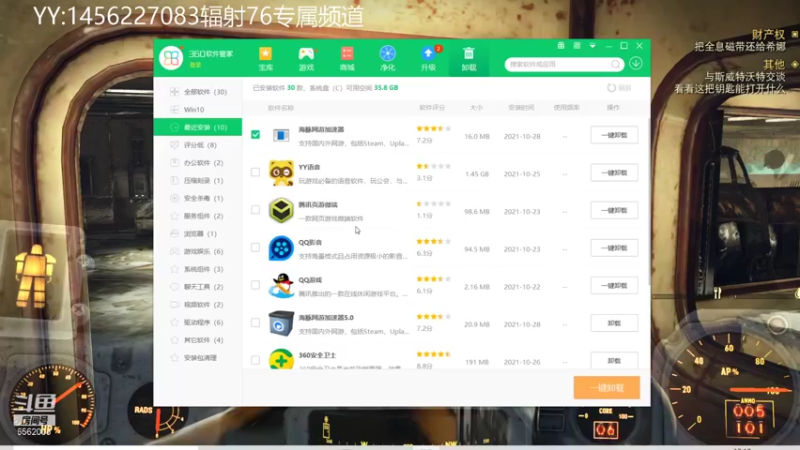Open the 商城 store icon tab
Screen dimensions: 800x450
tap(347, 59)
